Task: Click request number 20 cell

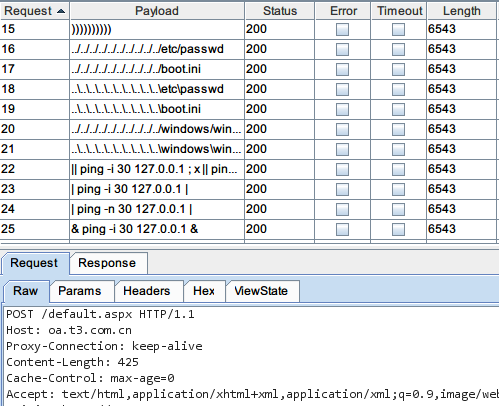Action: point(34,129)
